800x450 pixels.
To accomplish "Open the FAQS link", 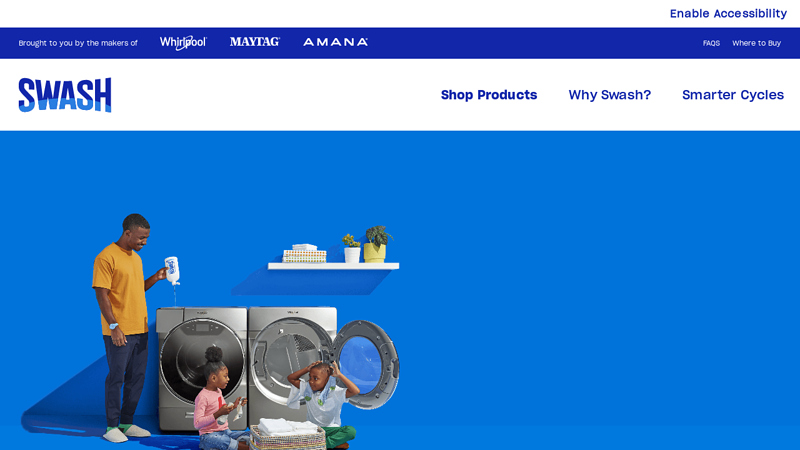I will [x=711, y=43].
